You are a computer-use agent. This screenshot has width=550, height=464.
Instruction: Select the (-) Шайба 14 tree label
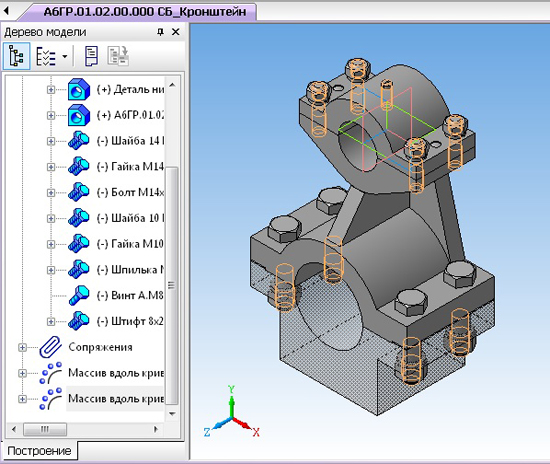tap(130, 141)
